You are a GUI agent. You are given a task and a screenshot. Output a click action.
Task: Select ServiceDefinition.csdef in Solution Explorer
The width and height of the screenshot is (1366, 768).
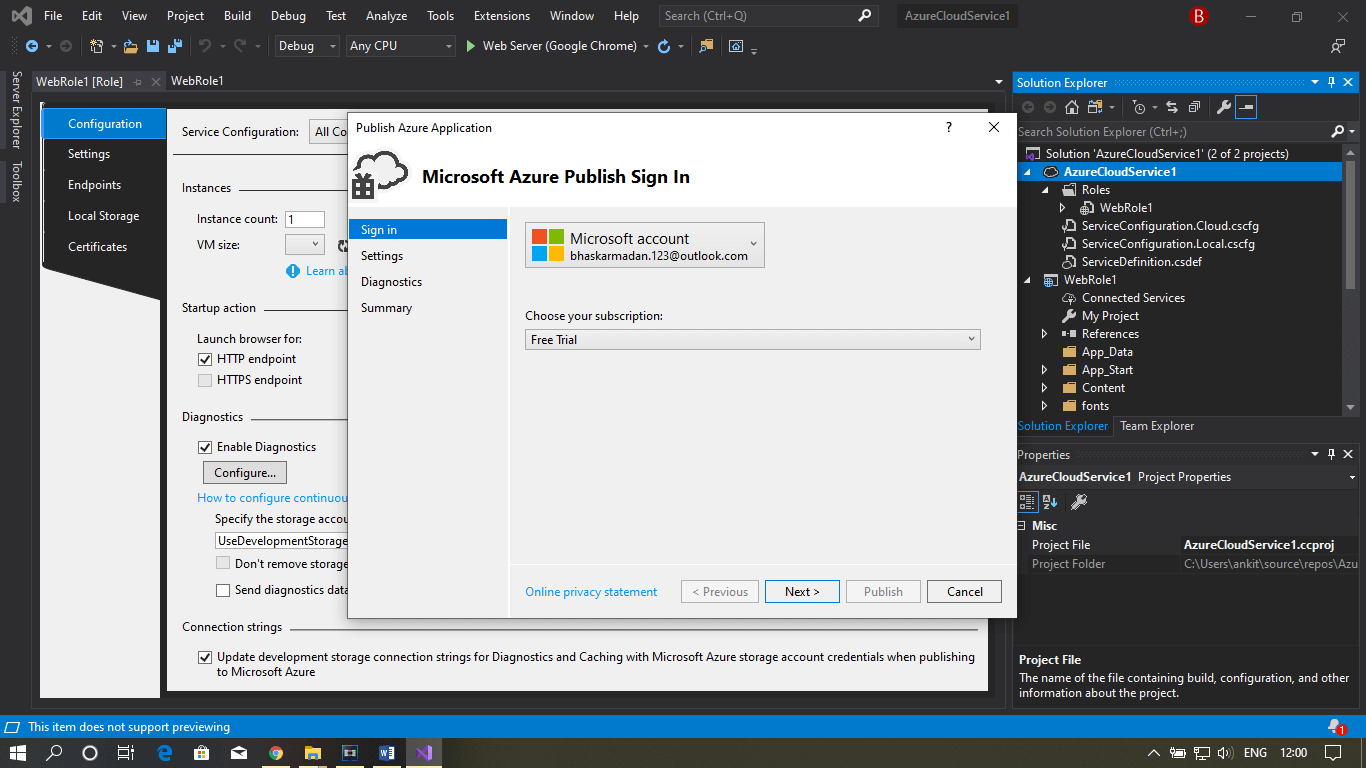pos(1141,262)
